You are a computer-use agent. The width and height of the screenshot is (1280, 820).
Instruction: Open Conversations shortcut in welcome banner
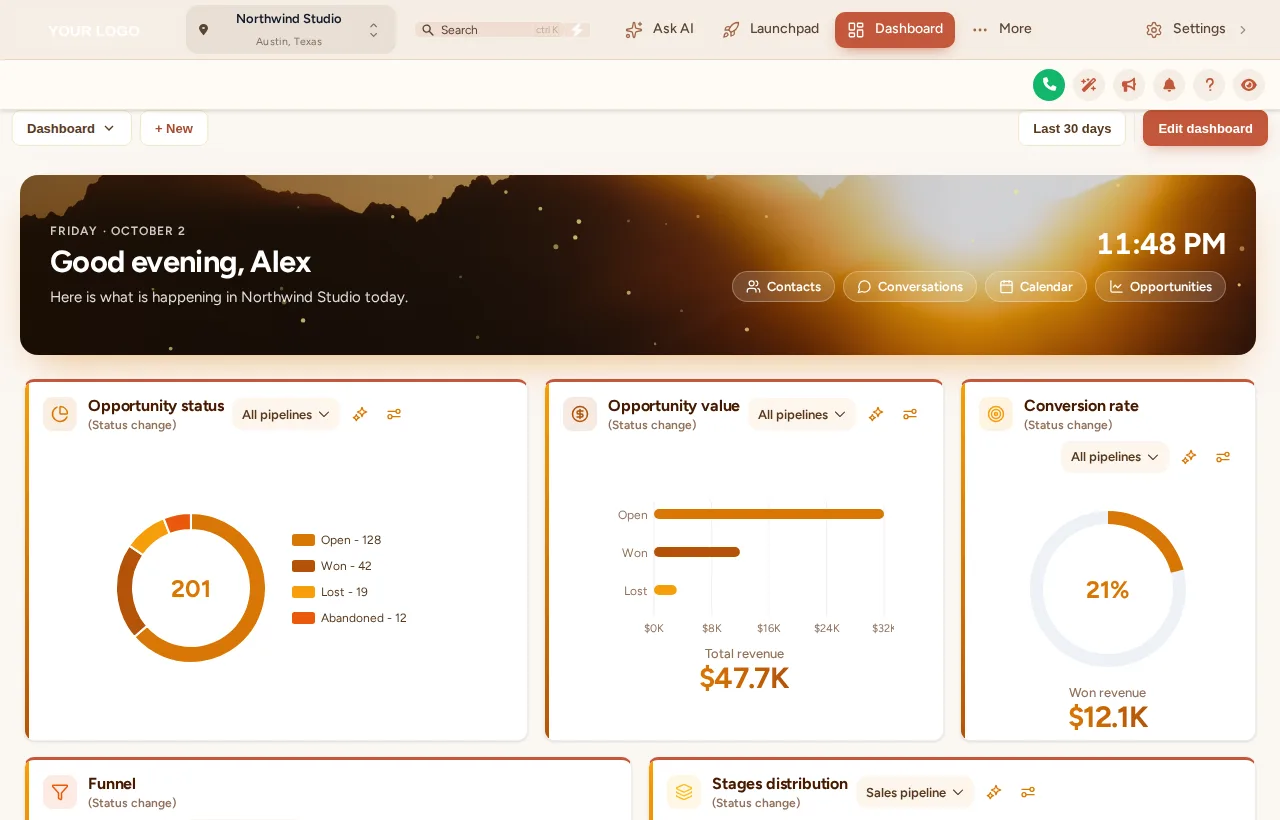point(910,286)
